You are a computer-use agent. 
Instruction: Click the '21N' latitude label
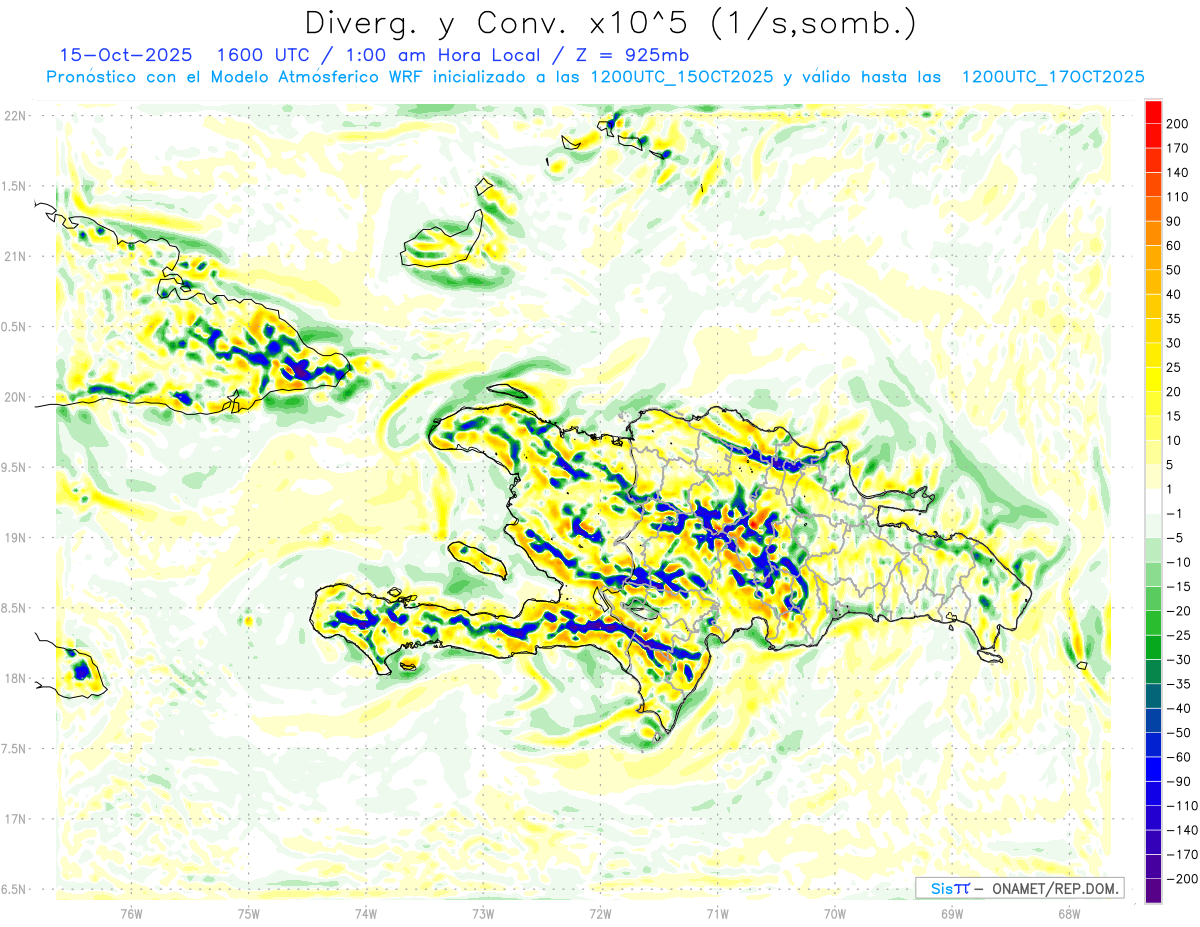click(15, 256)
